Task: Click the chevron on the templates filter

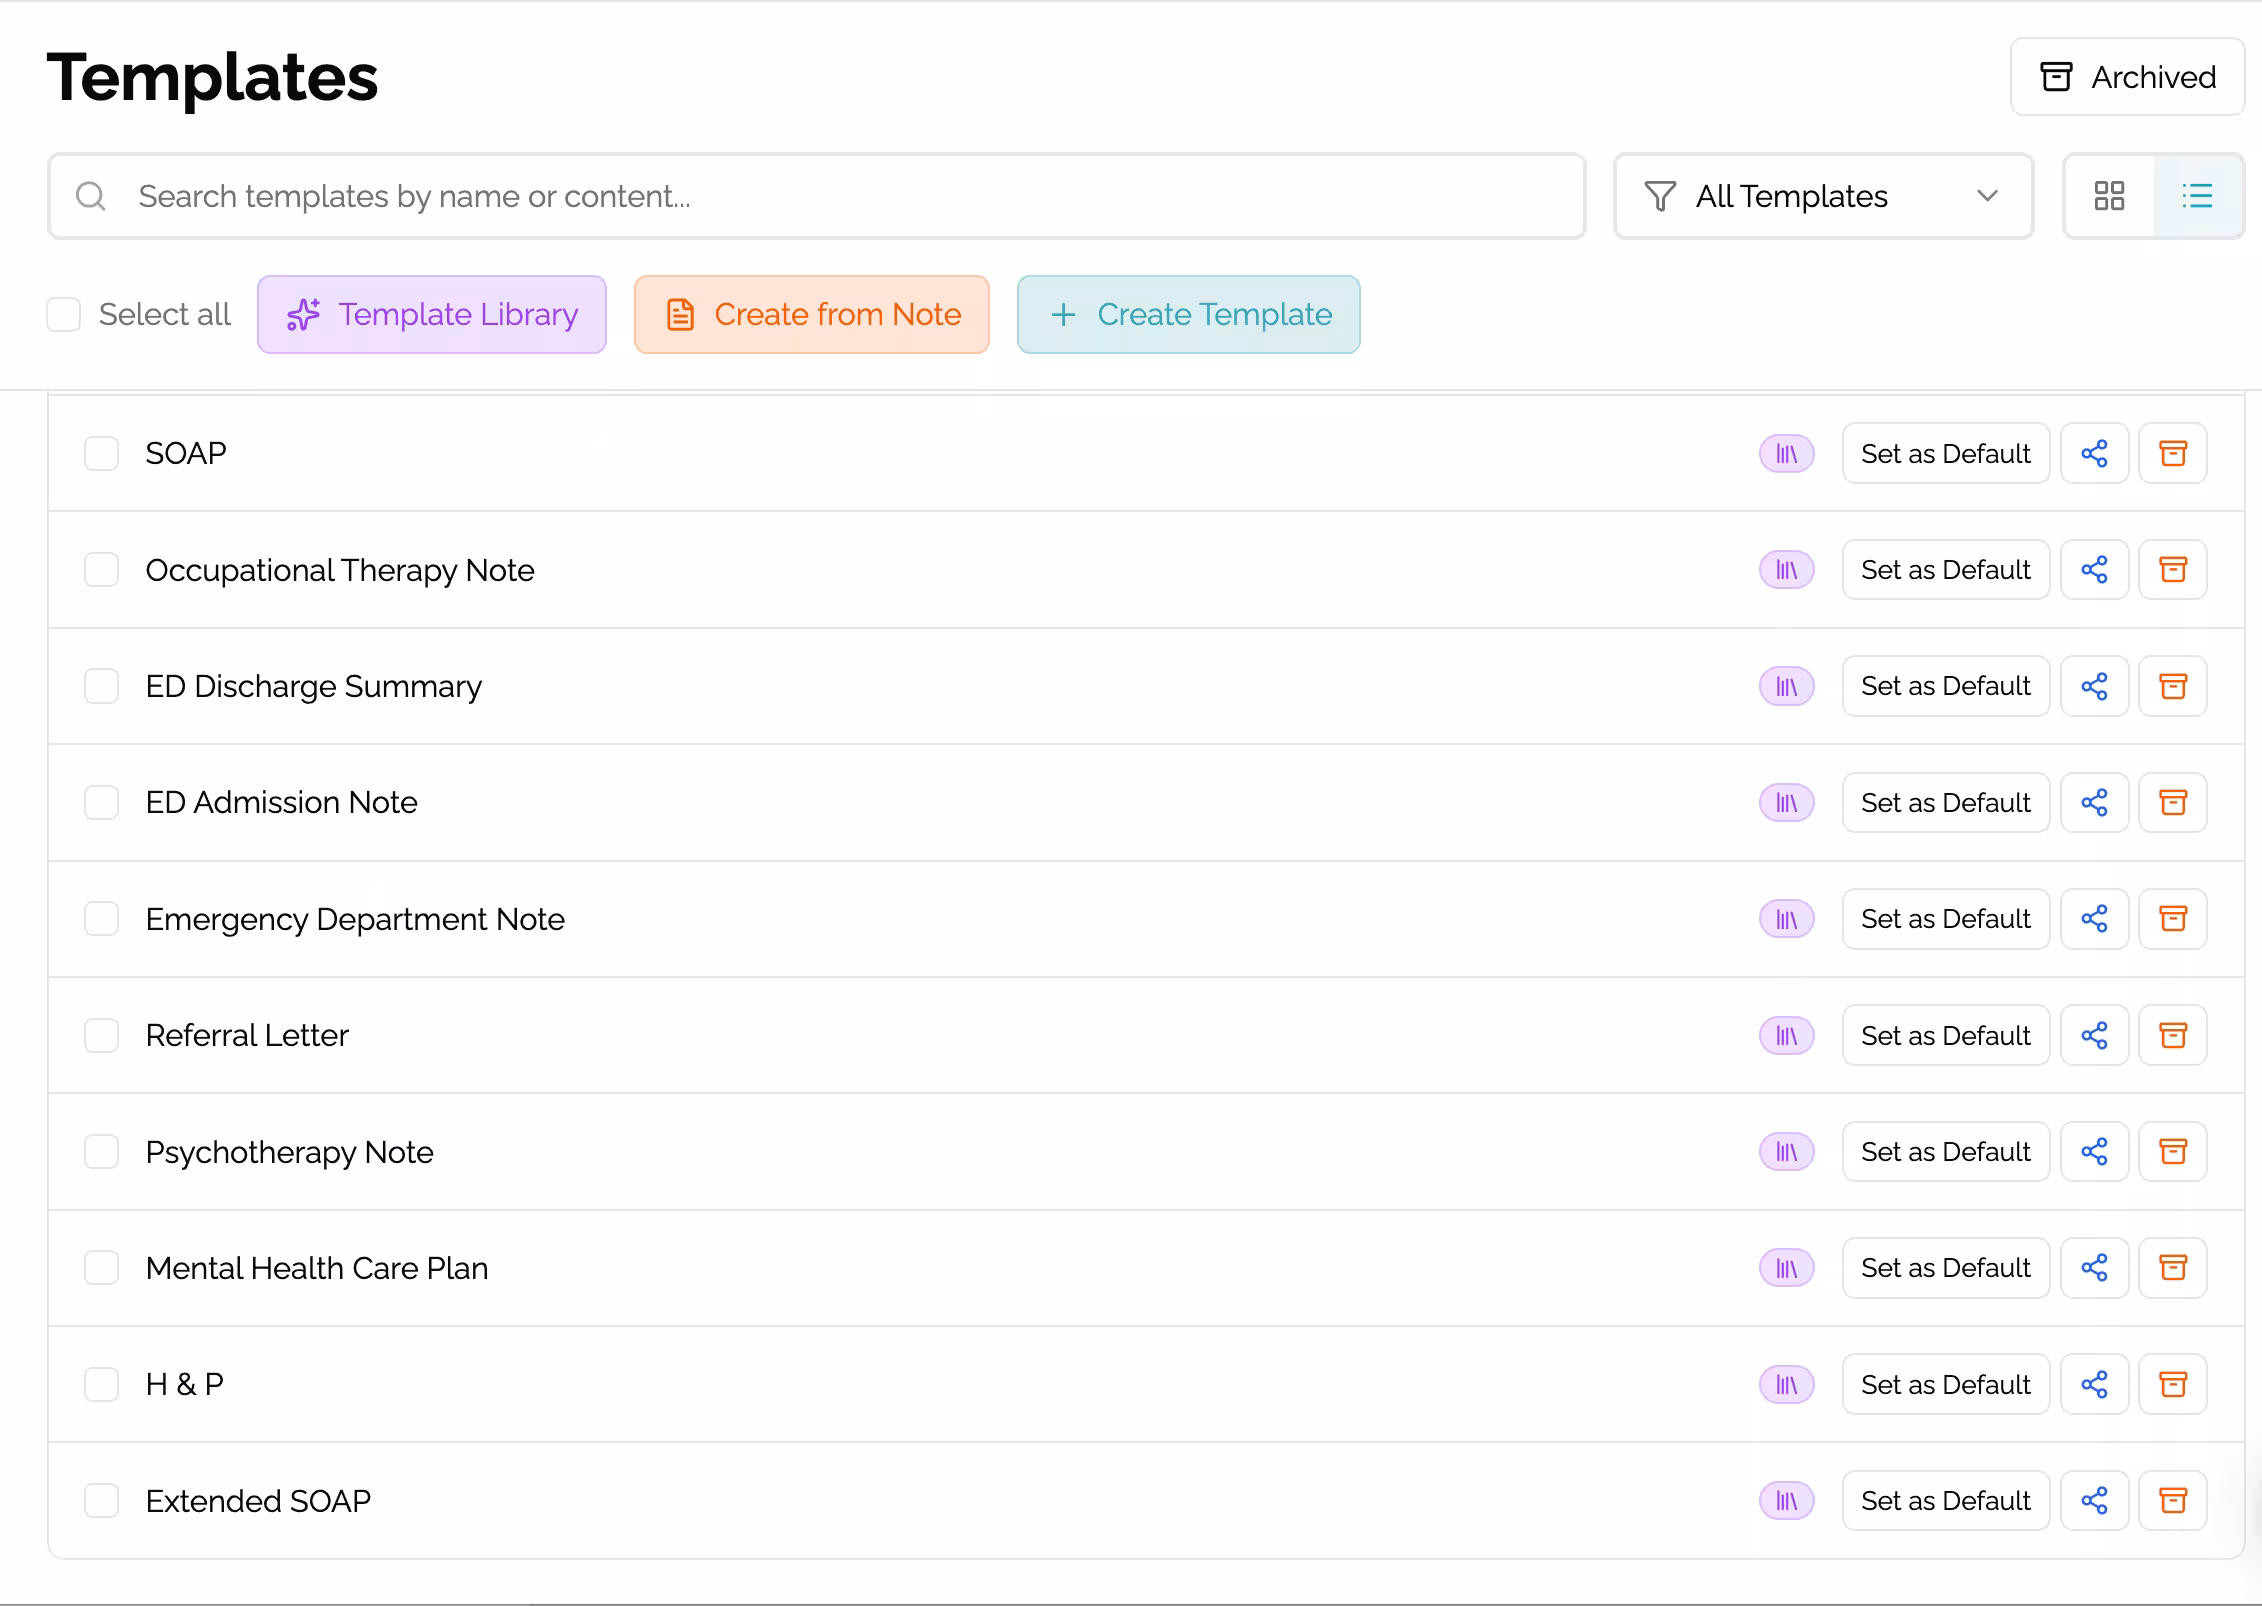Action: tap(1987, 196)
